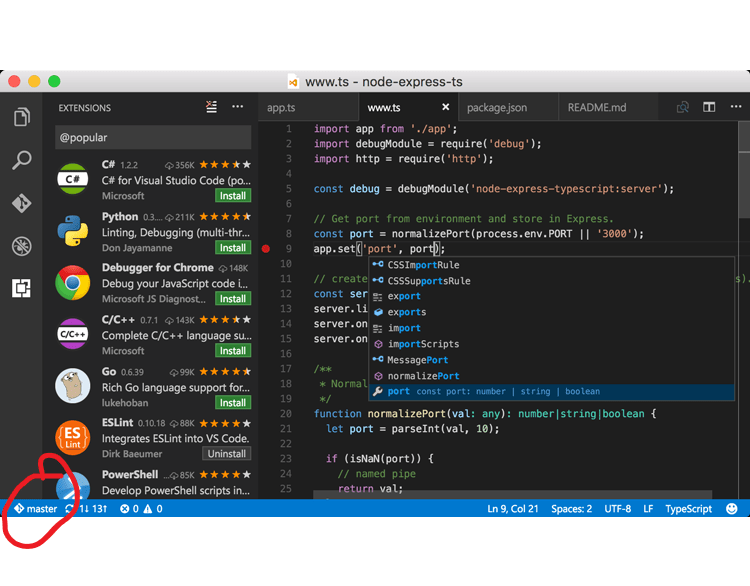Viewport: 750px width, 586px height.
Task: Open feedback smiley in status bar
Action: coord(731,509)
